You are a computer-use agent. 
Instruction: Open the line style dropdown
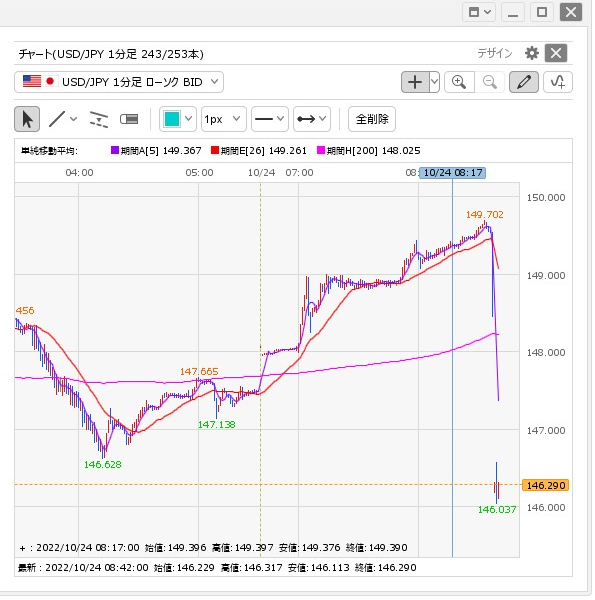point(270,119)
